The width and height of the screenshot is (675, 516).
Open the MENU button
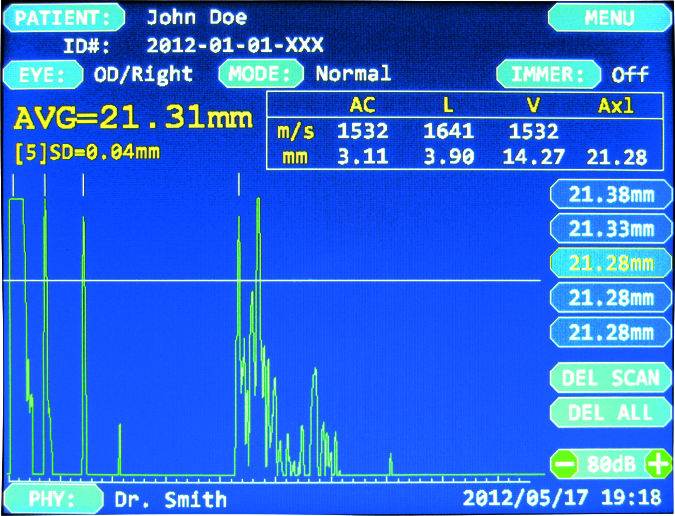[x=610, y=18]
